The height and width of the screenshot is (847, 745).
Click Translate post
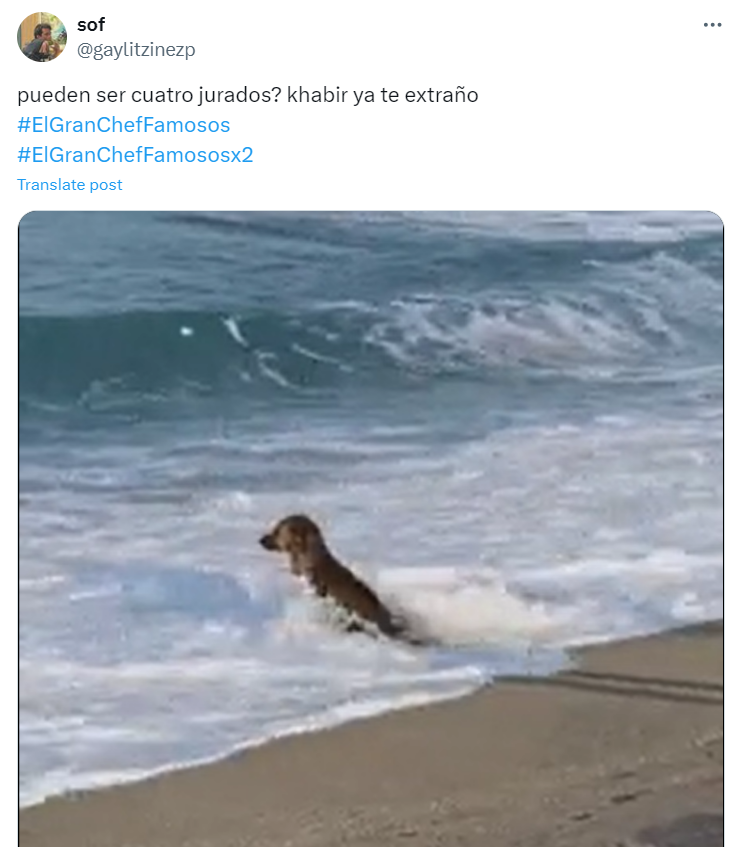coord(70,185)
